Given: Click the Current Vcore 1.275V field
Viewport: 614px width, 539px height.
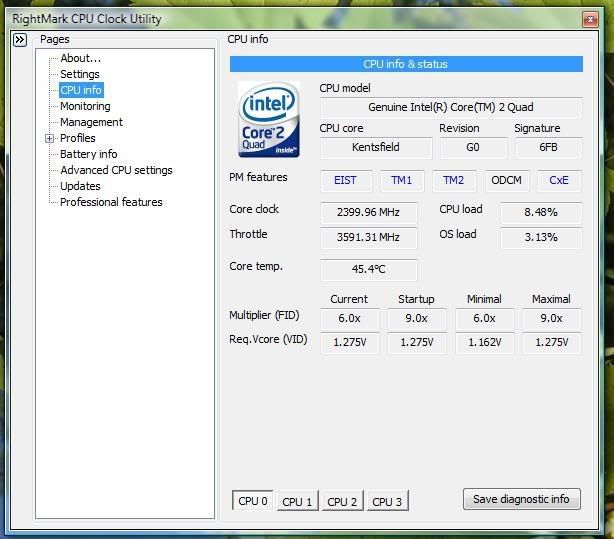Looking at the screenshot, I should click(350, 343).
